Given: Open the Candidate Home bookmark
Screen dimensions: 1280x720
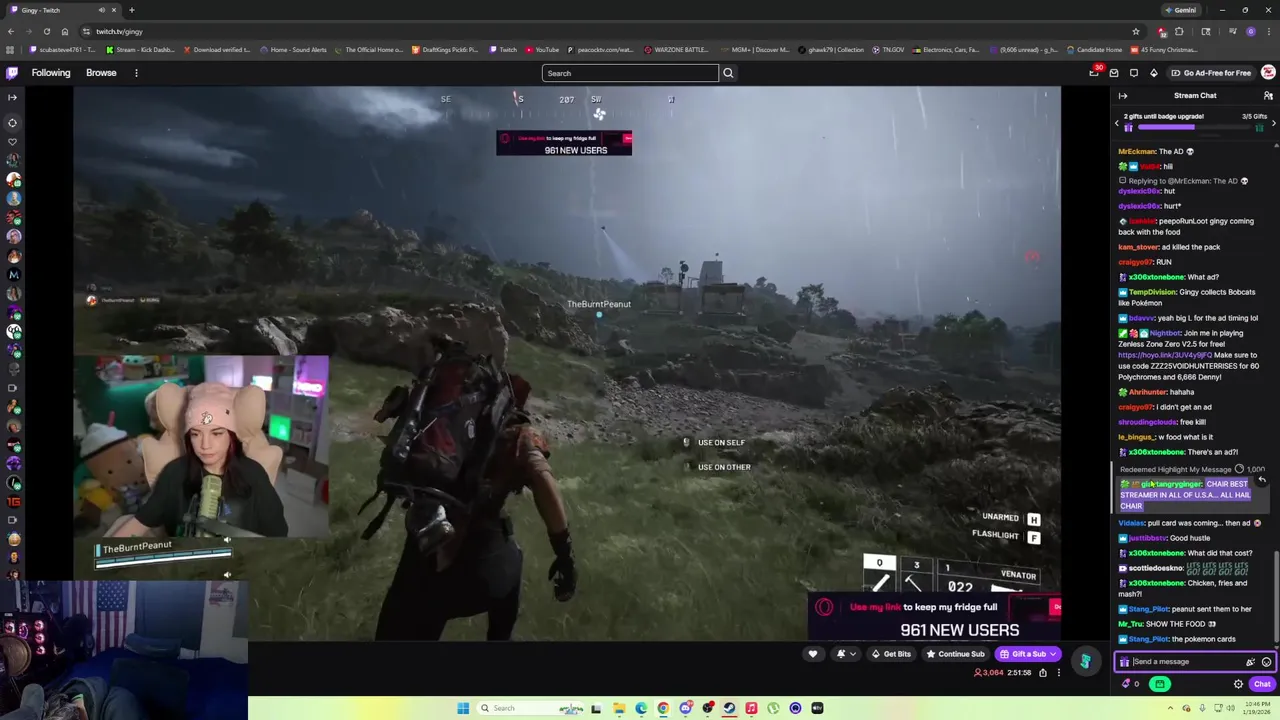Looking at the screenshot, I should pos(1094,50).
